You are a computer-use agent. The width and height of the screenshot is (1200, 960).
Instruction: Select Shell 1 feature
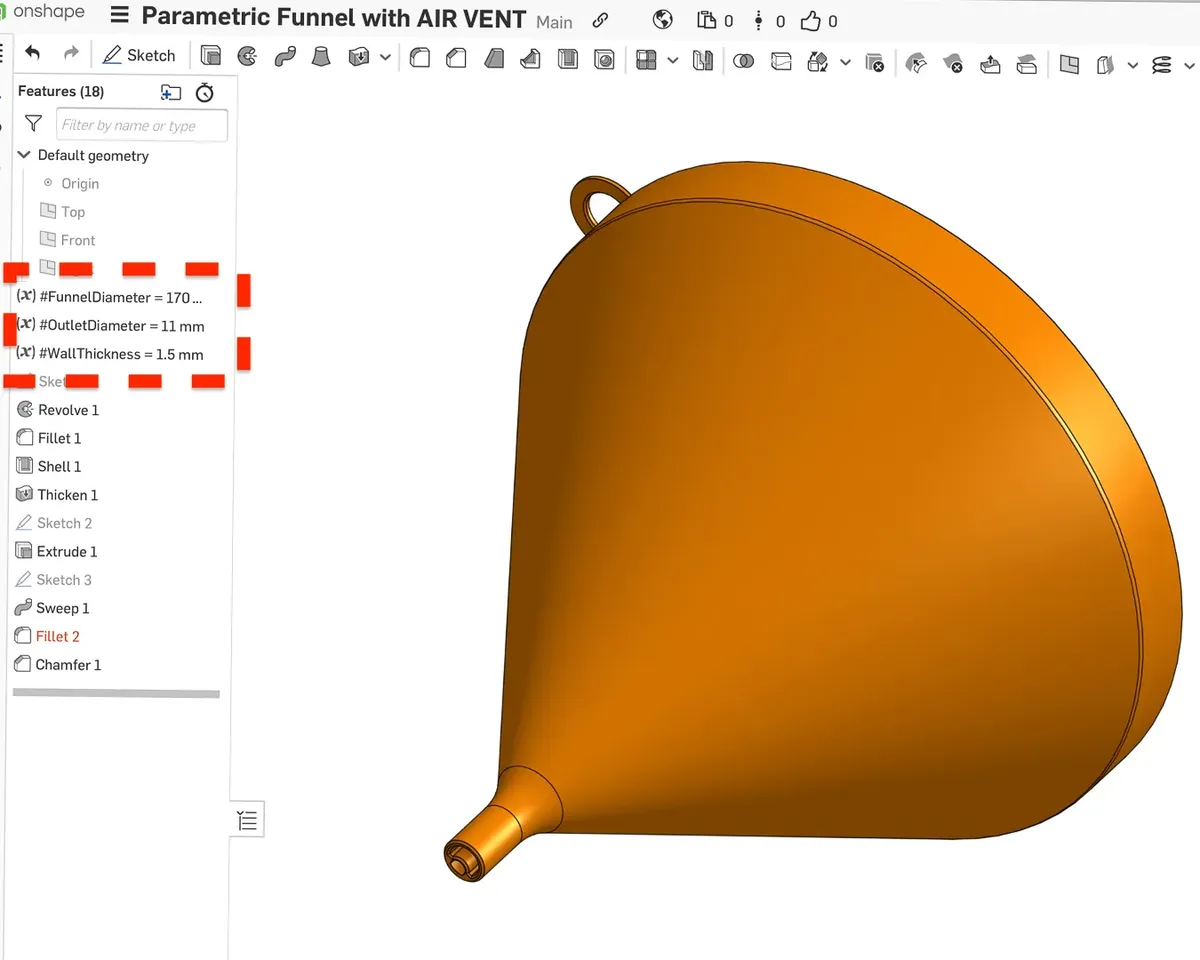[x=49, y=466]
